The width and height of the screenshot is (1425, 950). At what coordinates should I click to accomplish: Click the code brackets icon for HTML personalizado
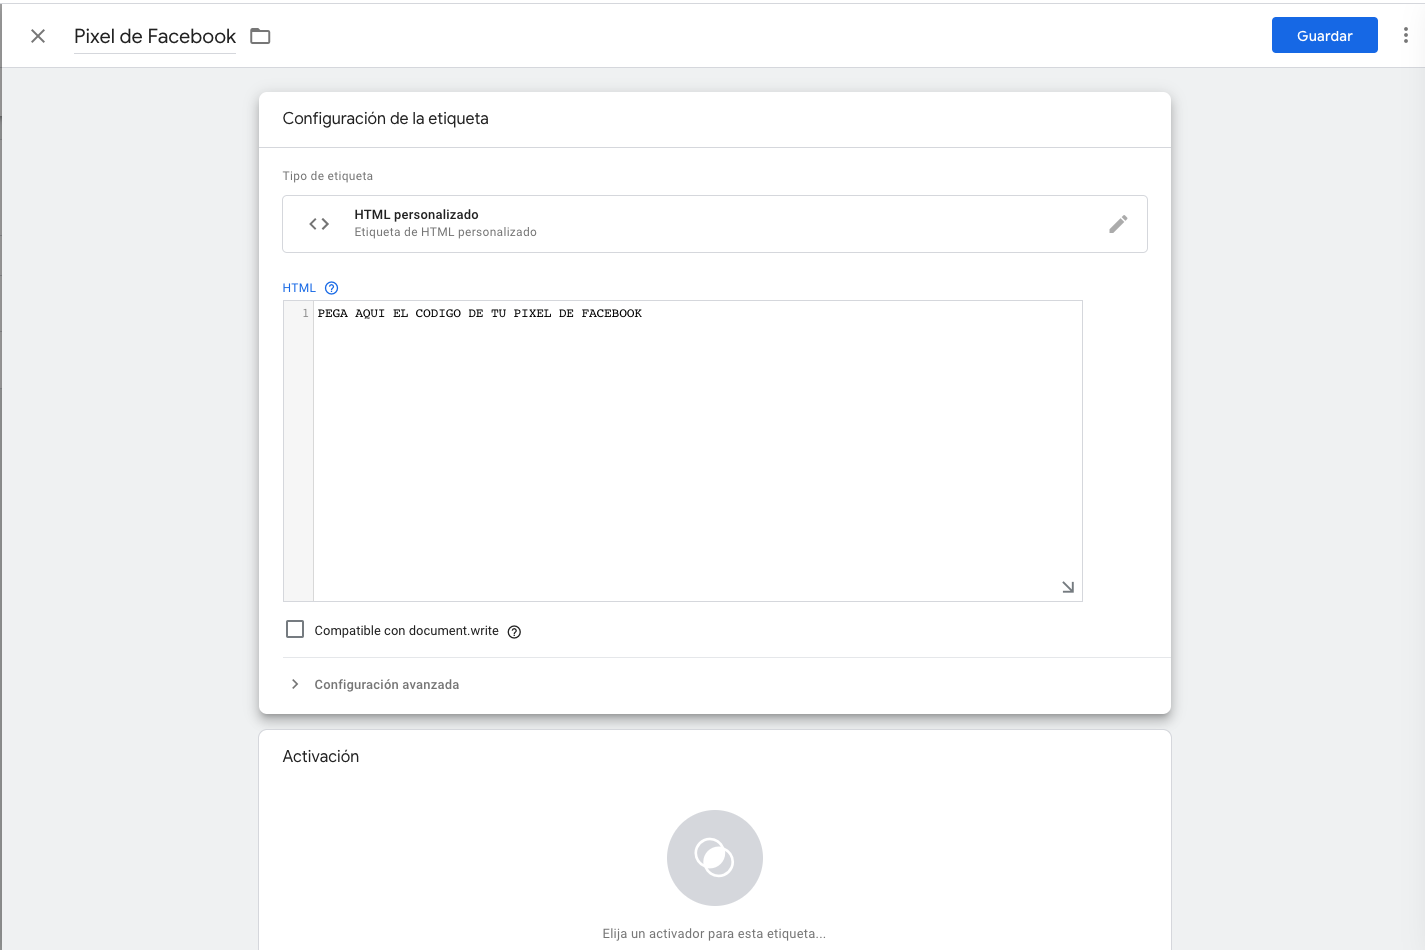coord(319,224)
